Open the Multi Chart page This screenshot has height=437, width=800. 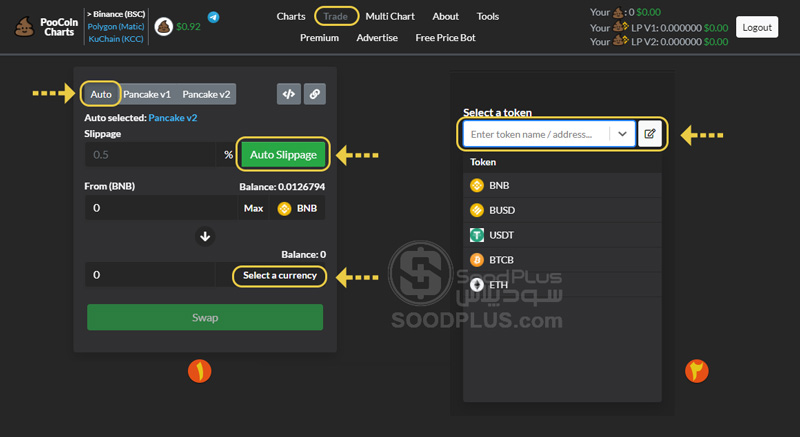390,16
